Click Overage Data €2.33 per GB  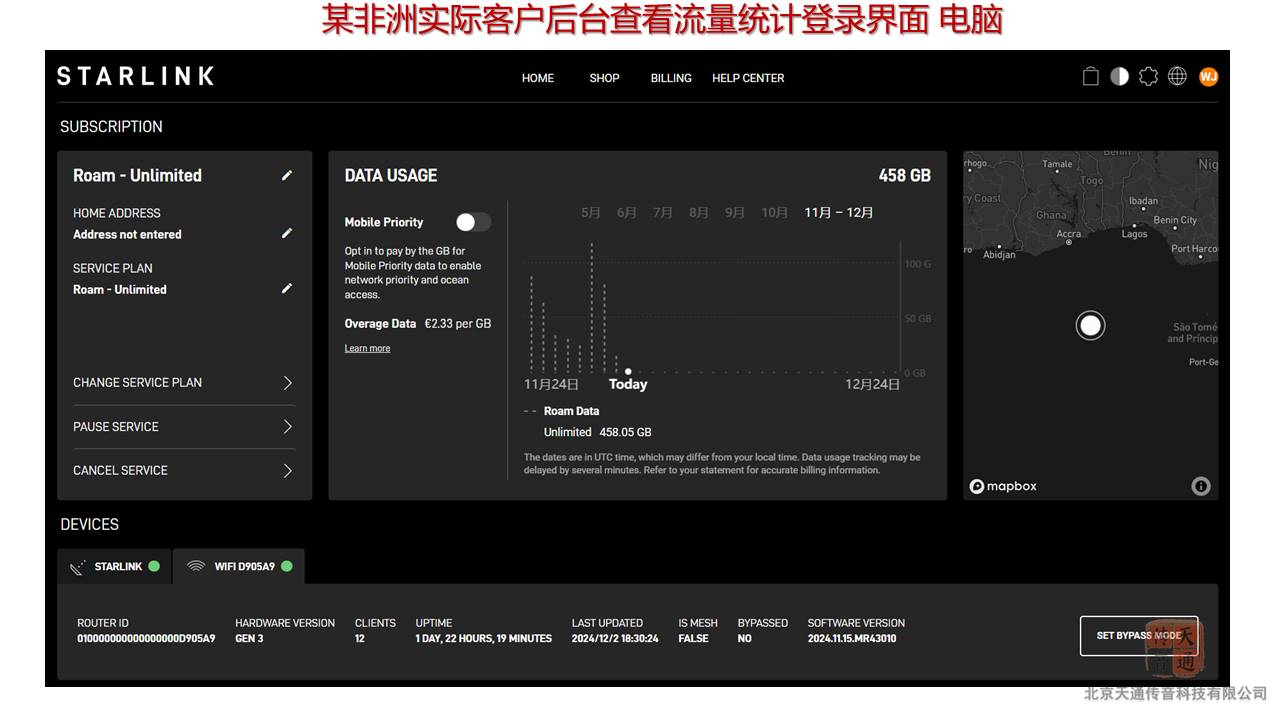tap(418, 324)
